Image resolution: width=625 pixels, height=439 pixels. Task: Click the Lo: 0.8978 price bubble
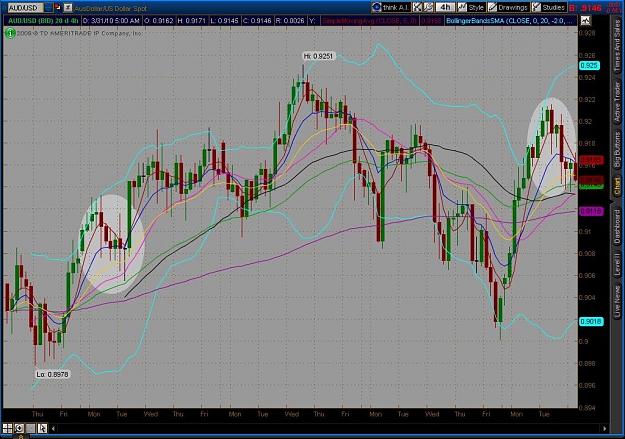tap(52, 374)
